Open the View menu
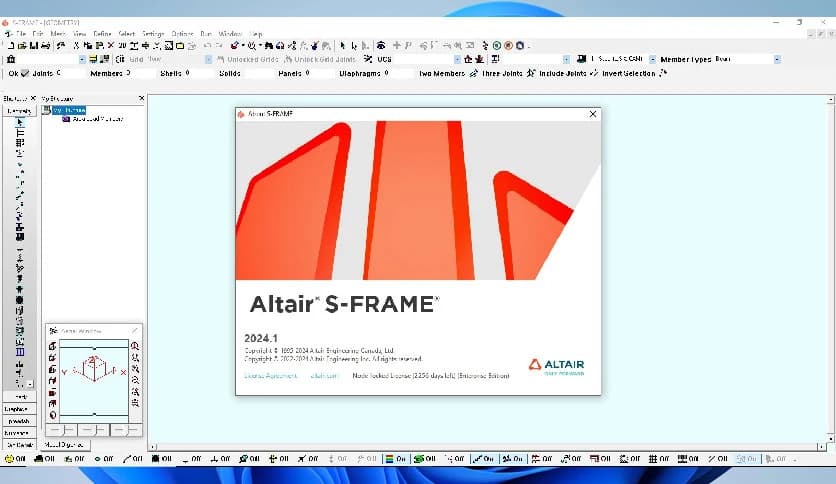 79,33
